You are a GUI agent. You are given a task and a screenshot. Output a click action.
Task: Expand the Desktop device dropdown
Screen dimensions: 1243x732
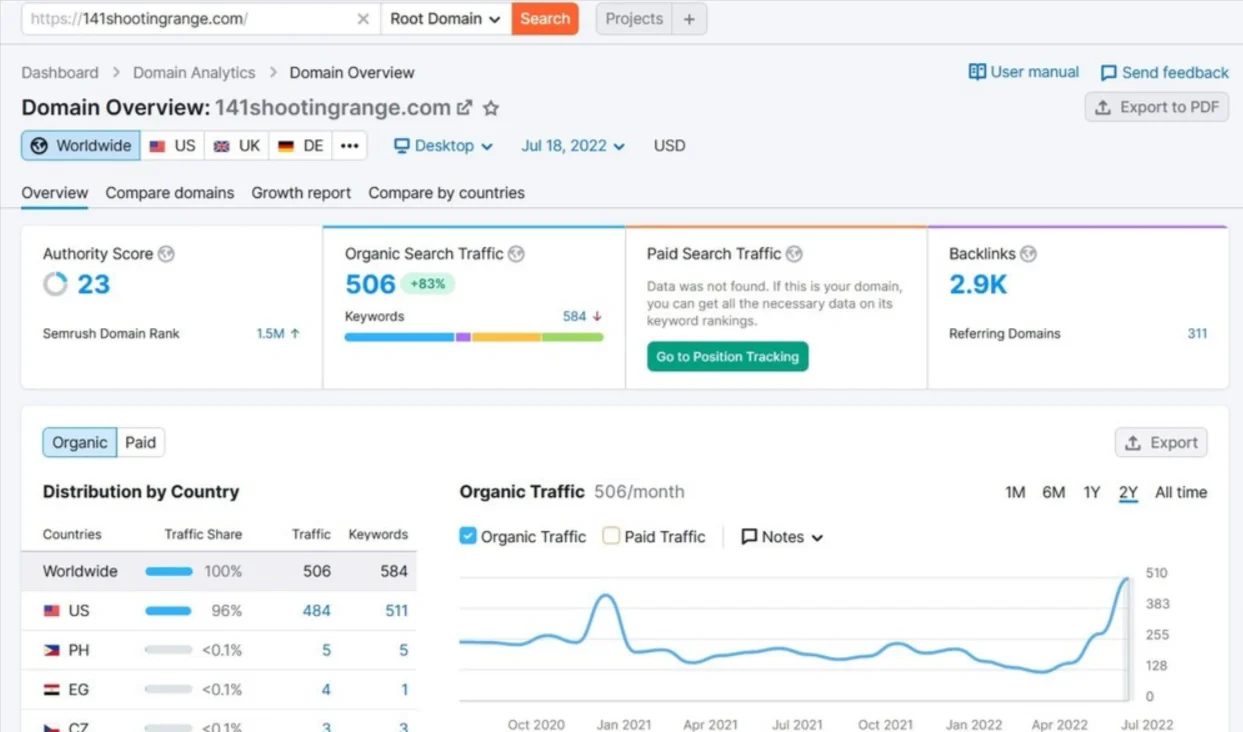click(444, 146)
